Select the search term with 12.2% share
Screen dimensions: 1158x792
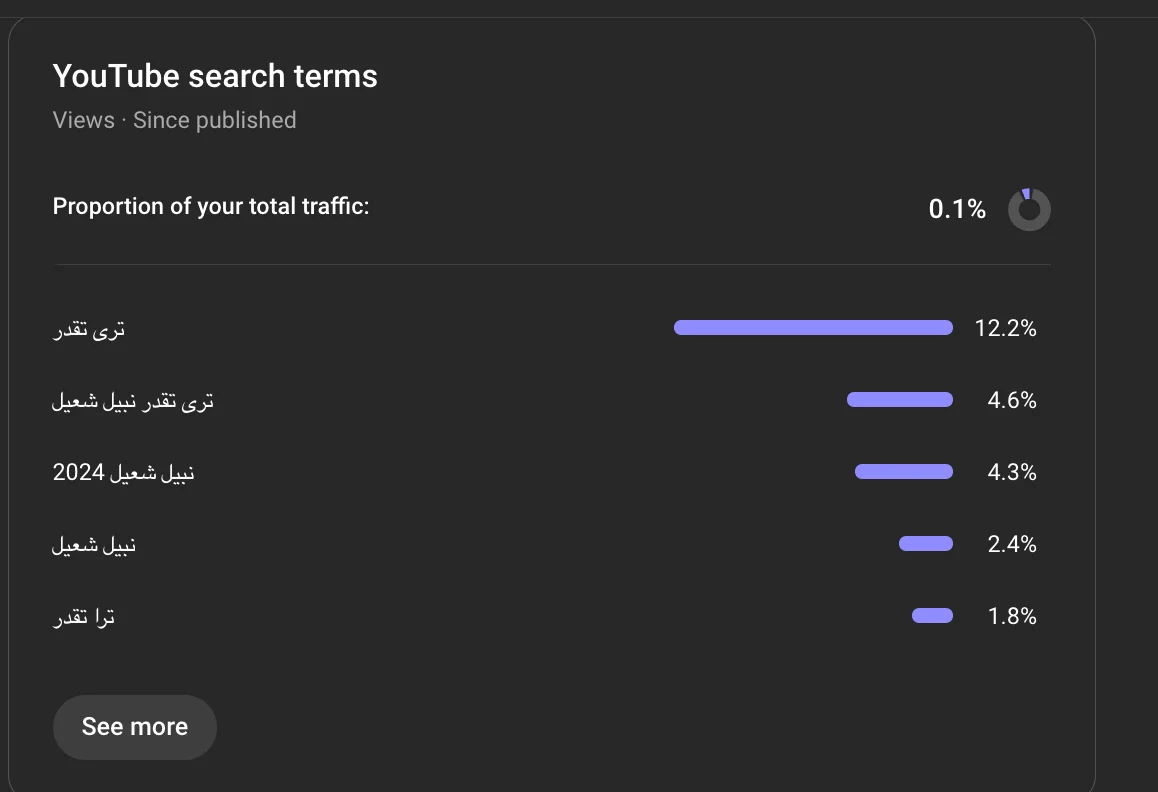pyautogui.click(x=89, y=329)
